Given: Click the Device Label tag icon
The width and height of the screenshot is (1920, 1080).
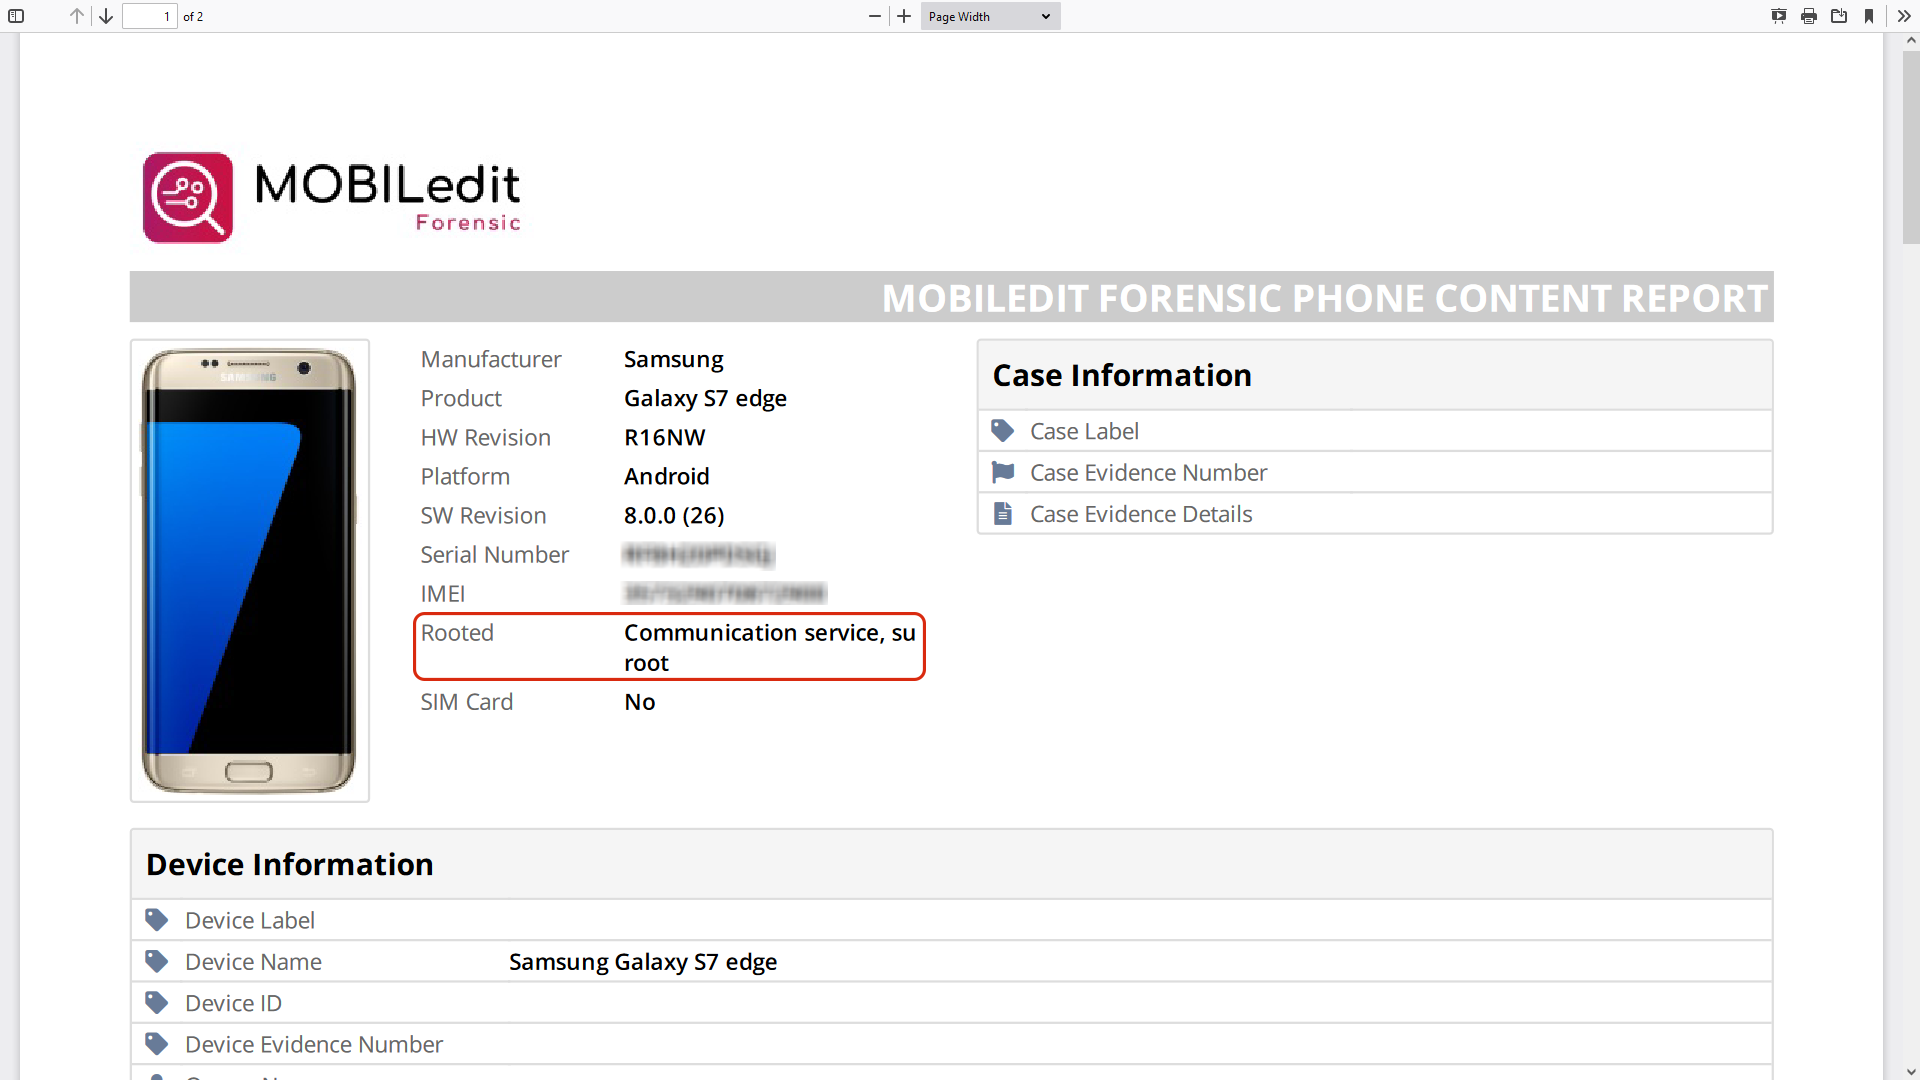Looking at the screenshot, I should pos(157,919).
